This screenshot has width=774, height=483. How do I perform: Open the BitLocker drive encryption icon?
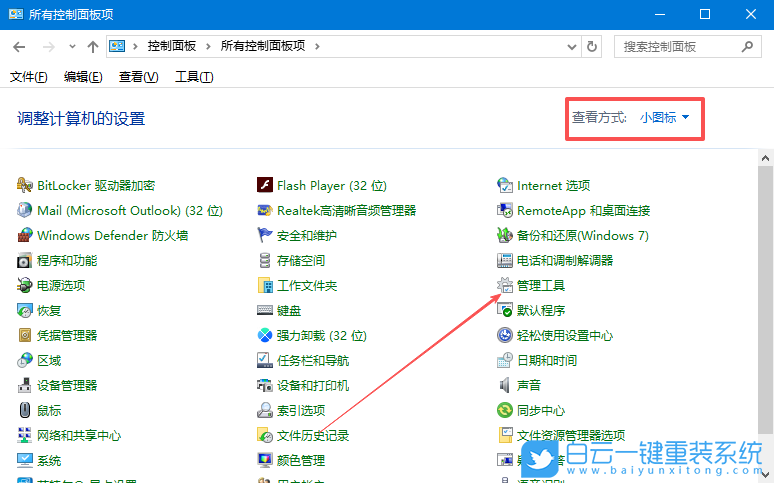[x=25, y=185]
